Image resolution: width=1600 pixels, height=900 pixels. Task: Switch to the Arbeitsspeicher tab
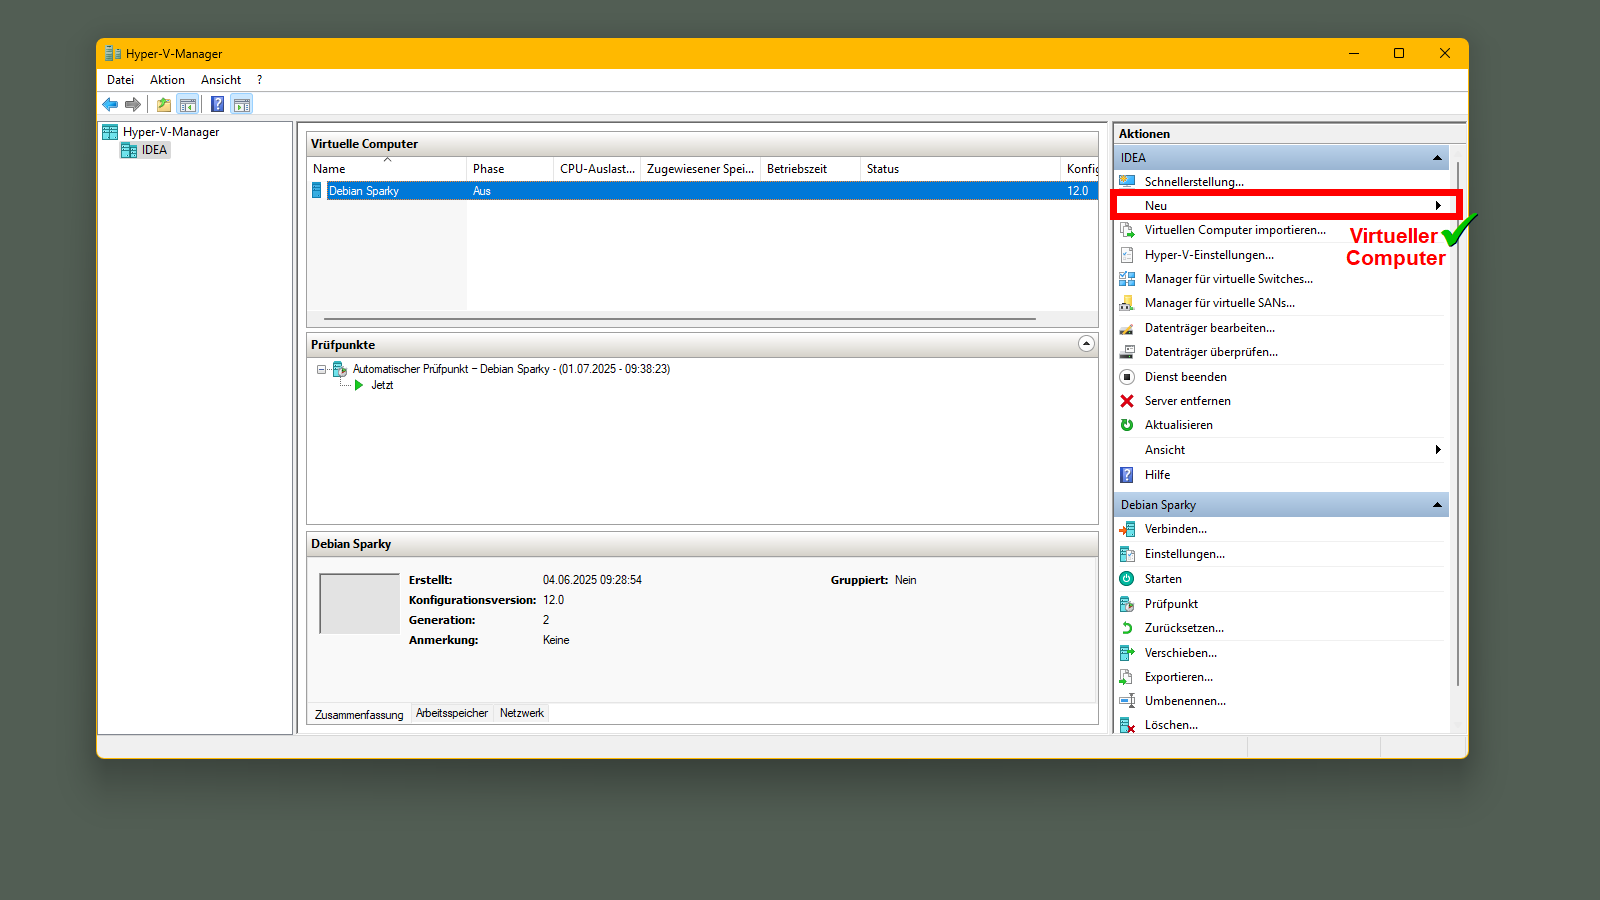pyautogui.click(x=452, y=713)
